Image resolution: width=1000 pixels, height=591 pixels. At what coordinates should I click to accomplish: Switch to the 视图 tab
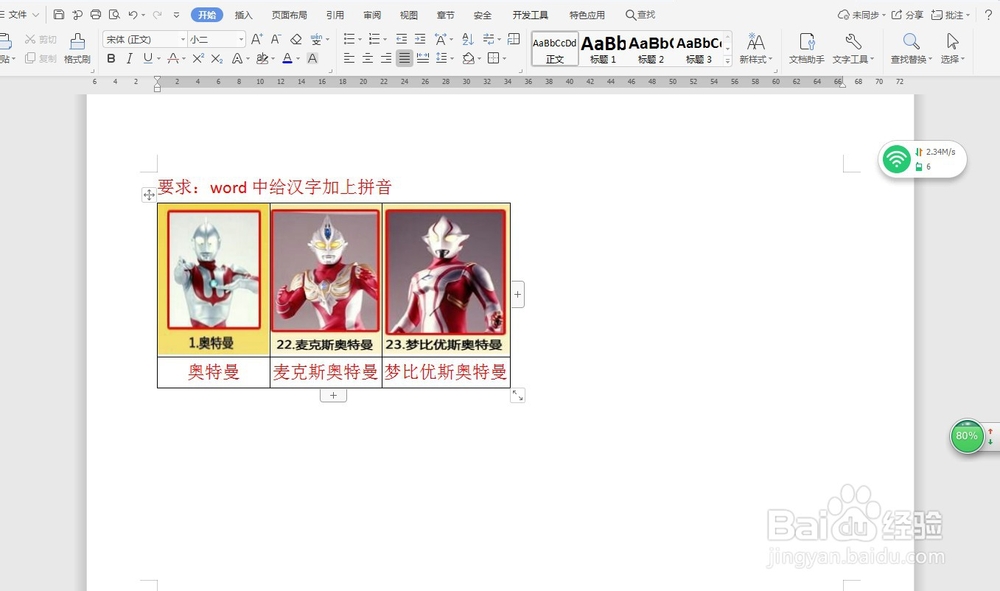409,15
